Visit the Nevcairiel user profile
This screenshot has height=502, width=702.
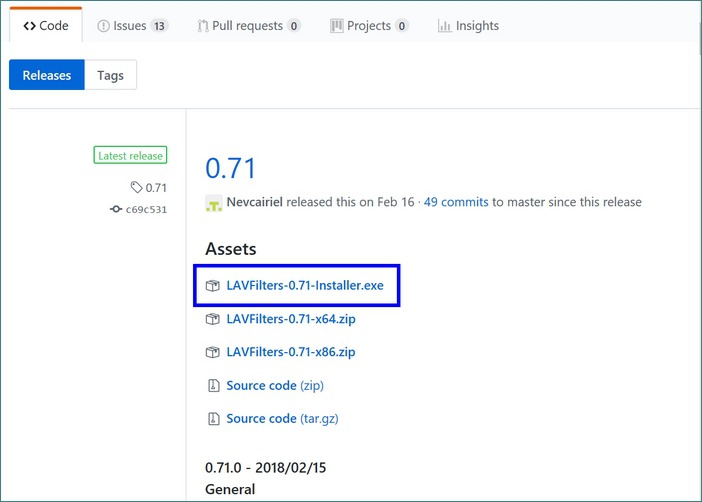[254, 202]
